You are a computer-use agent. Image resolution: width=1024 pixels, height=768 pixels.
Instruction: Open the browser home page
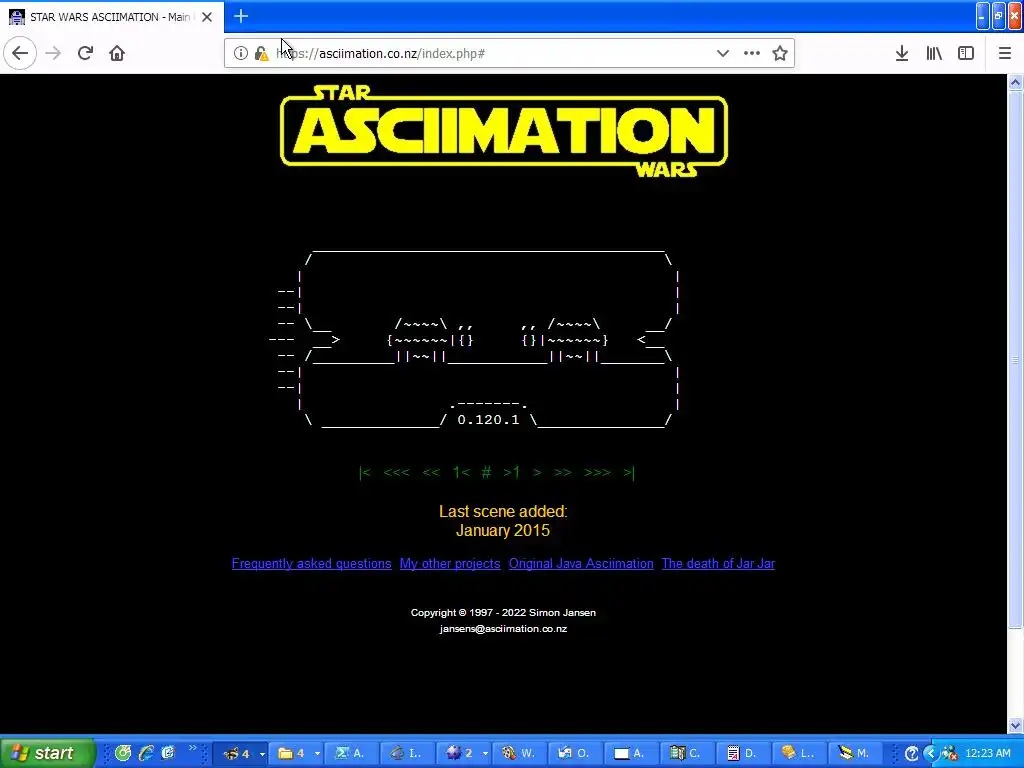[117, 53]
